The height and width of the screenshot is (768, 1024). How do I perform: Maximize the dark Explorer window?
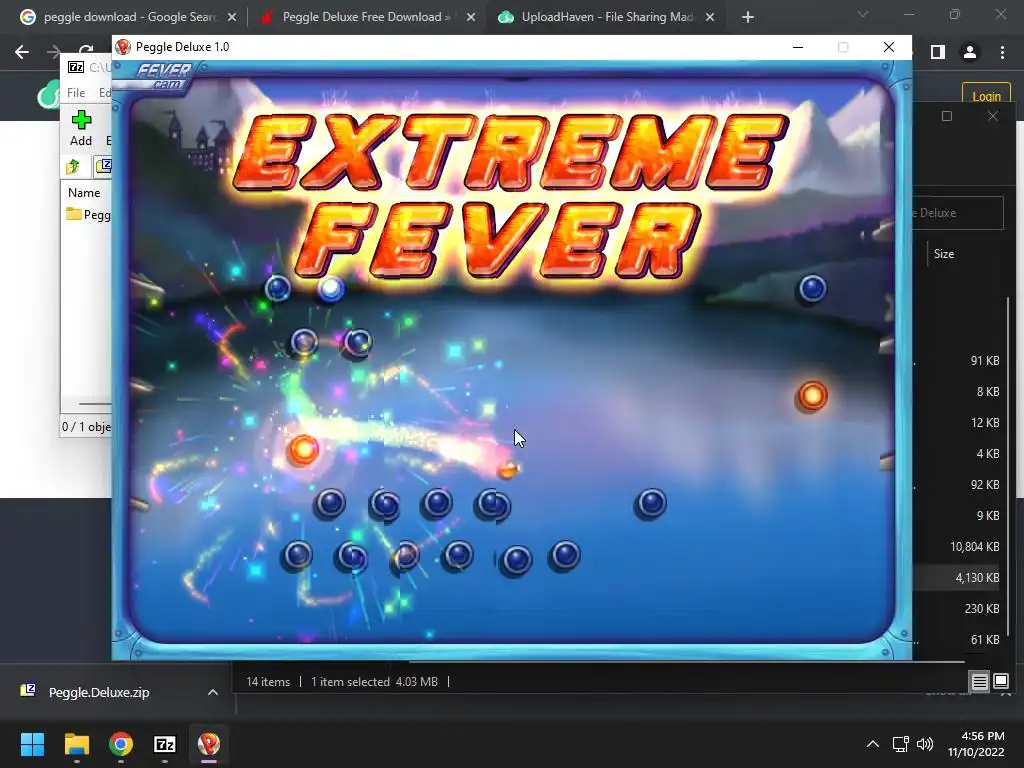pyautogui.click(x=947, y=116)
